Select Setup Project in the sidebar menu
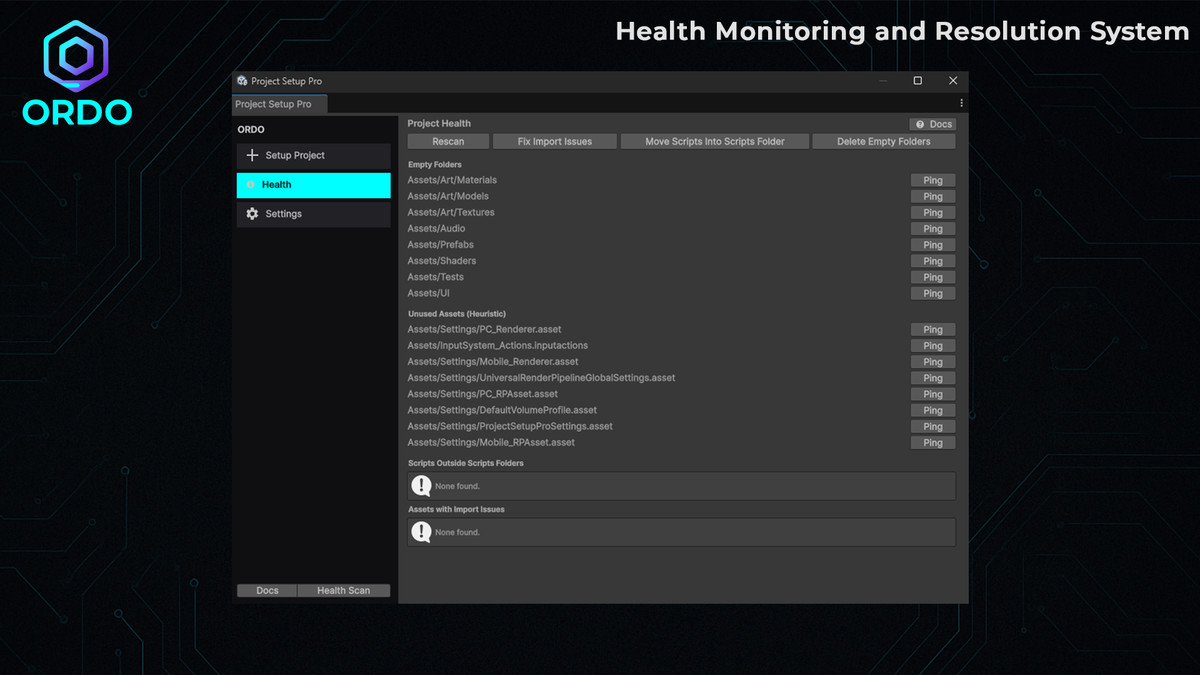1200x675 pixels. click(294, 155)
